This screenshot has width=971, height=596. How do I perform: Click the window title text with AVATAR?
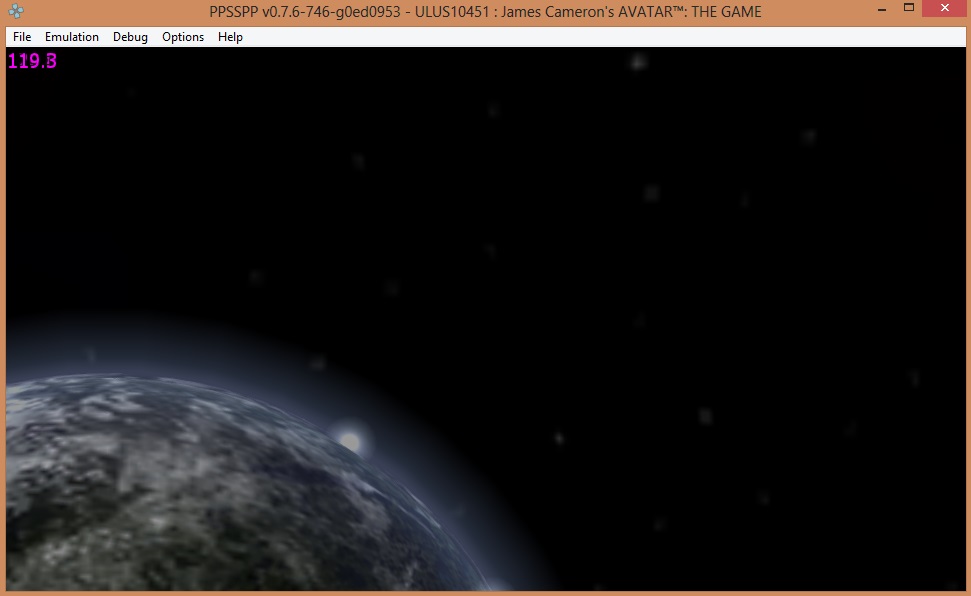pyautogui.click(x=485, y=12)
